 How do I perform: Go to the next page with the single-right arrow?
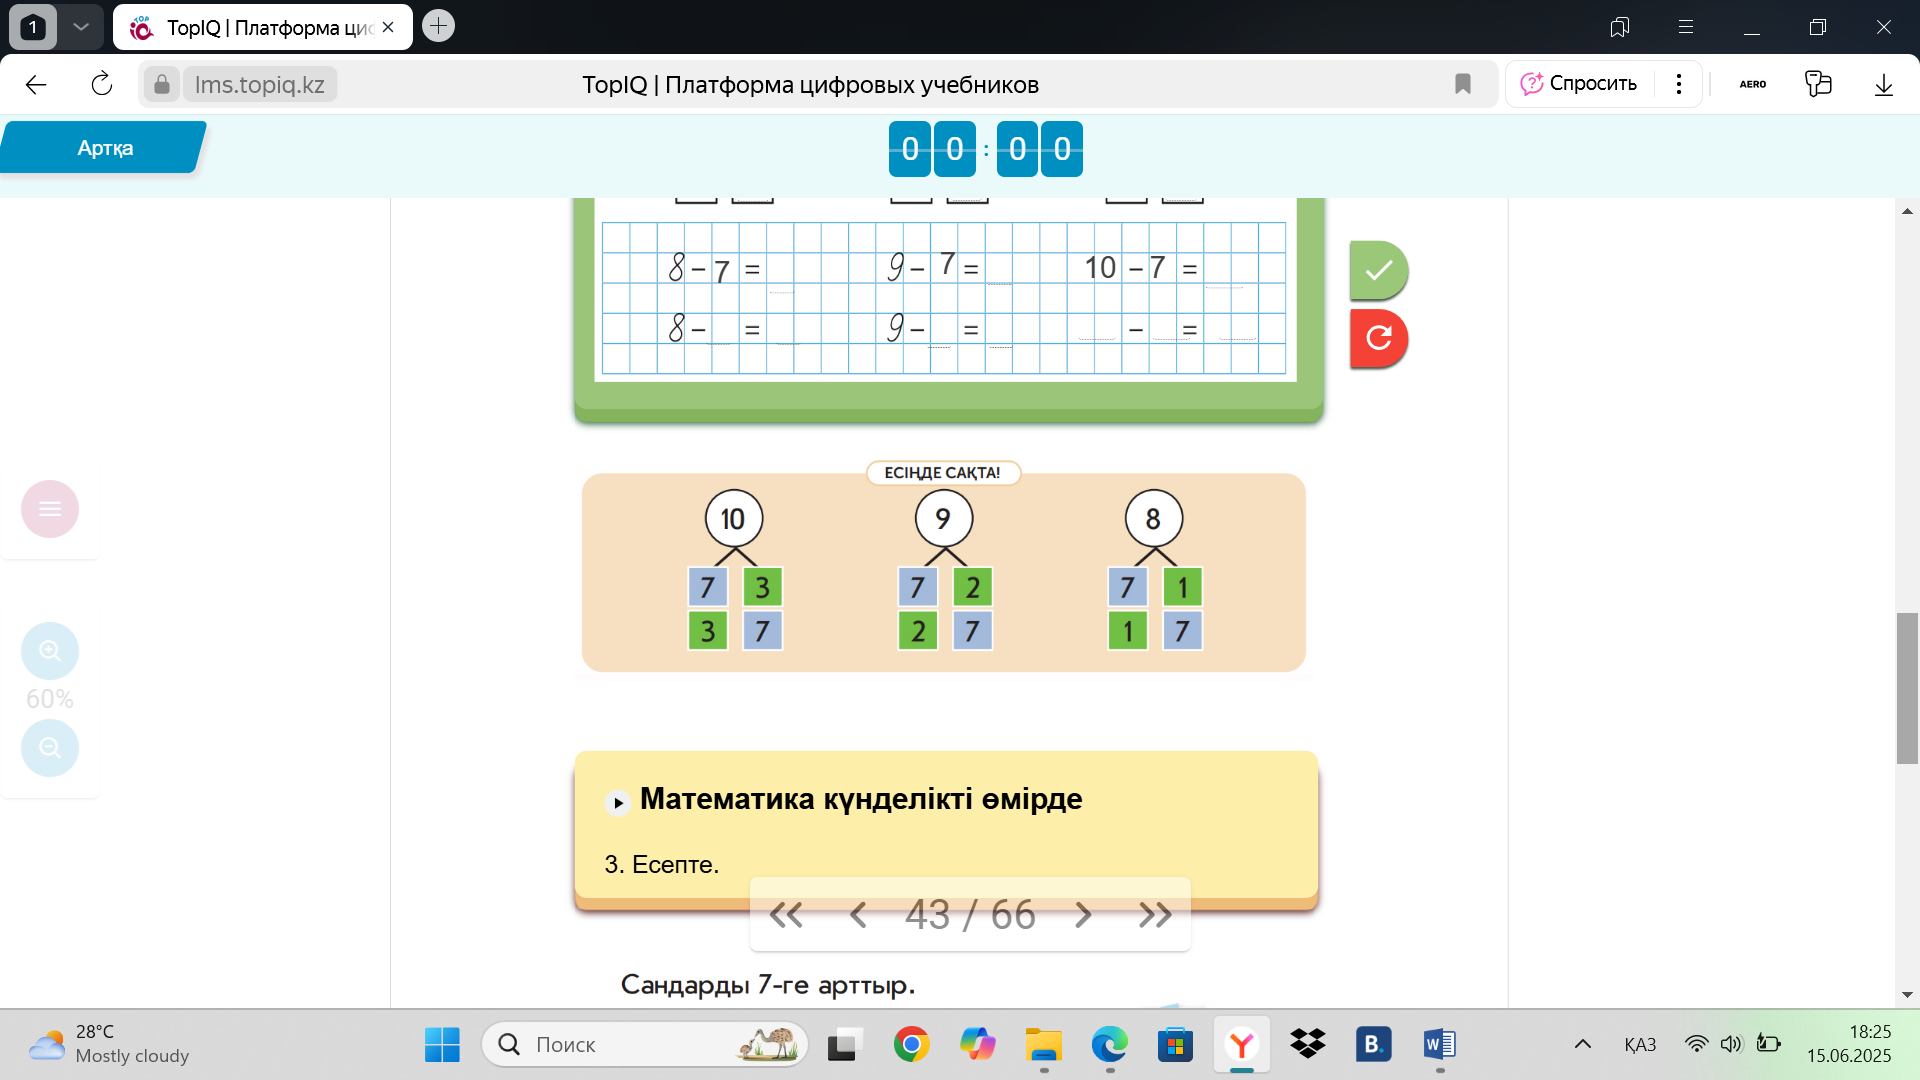tap(1083, 914)
